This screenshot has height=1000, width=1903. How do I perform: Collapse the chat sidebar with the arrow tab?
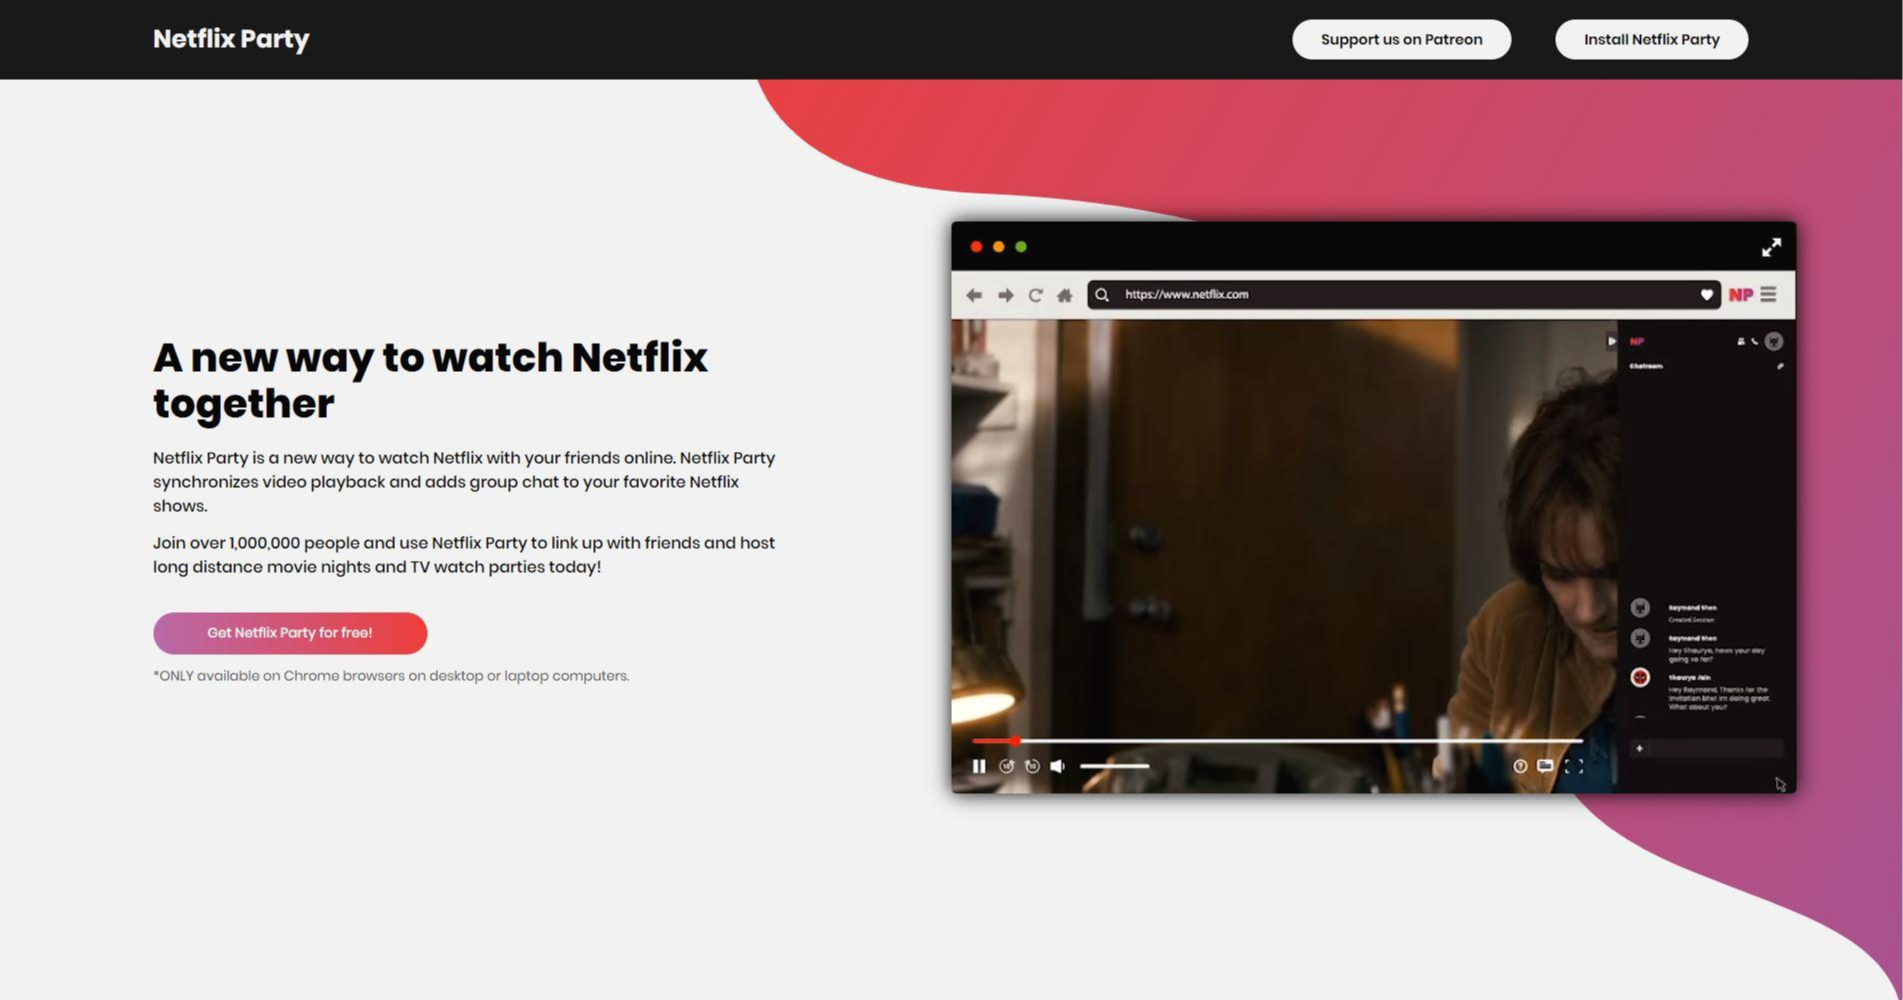pos(1611,341)
